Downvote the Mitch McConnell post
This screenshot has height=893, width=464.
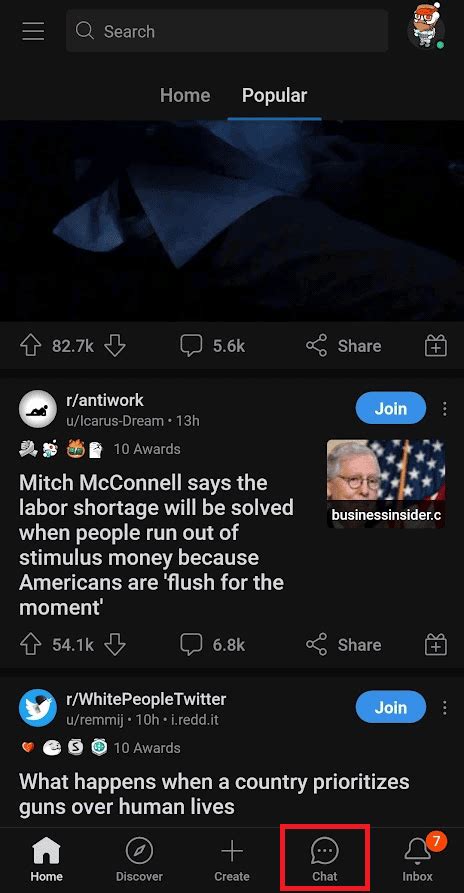(x=115, y=644)
